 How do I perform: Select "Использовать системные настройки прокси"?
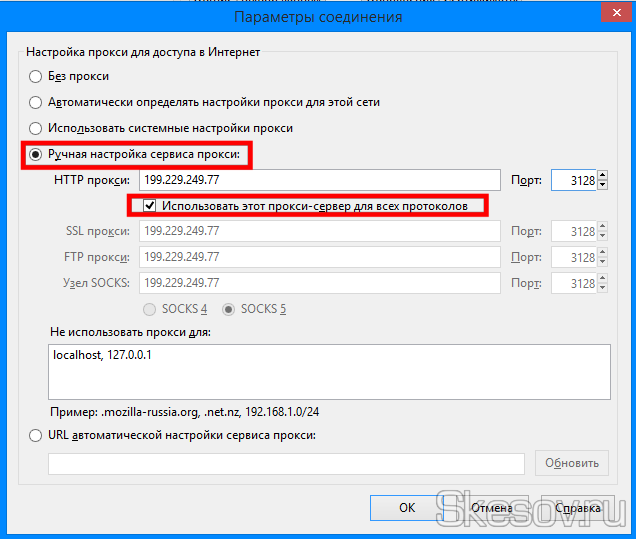(x=36, y=128)
